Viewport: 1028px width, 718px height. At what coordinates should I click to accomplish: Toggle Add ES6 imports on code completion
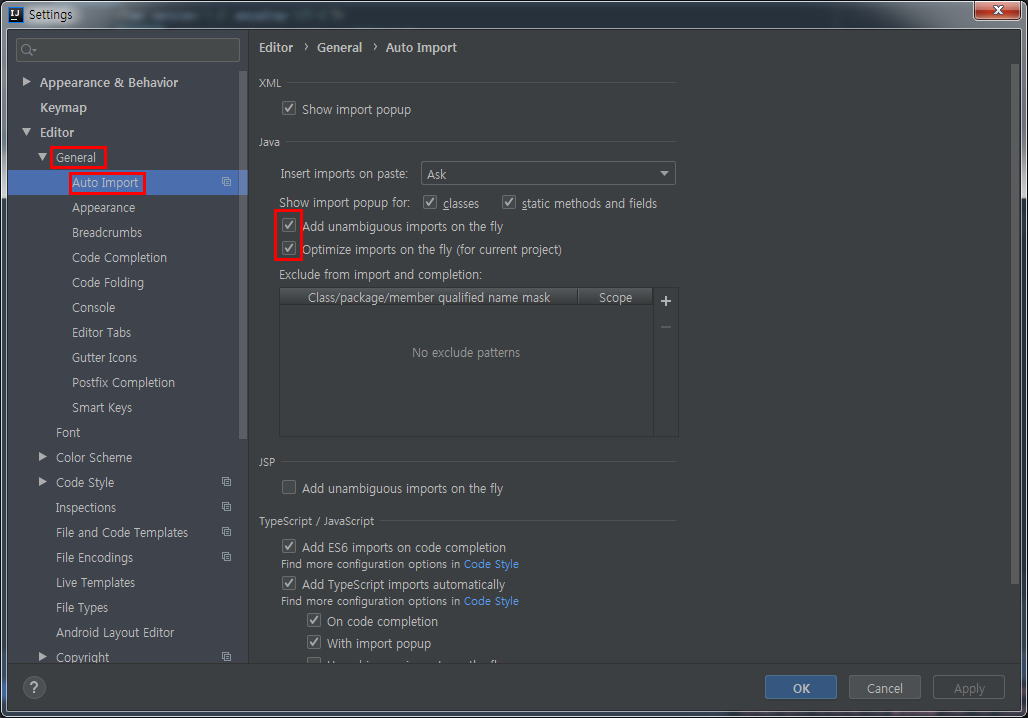pyautogui.click(x=288, y=546)
